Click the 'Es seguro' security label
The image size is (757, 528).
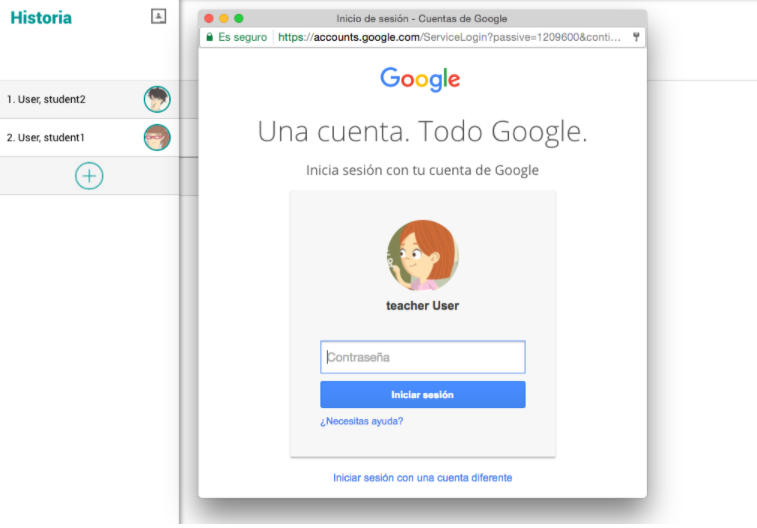tap(242, 37)
